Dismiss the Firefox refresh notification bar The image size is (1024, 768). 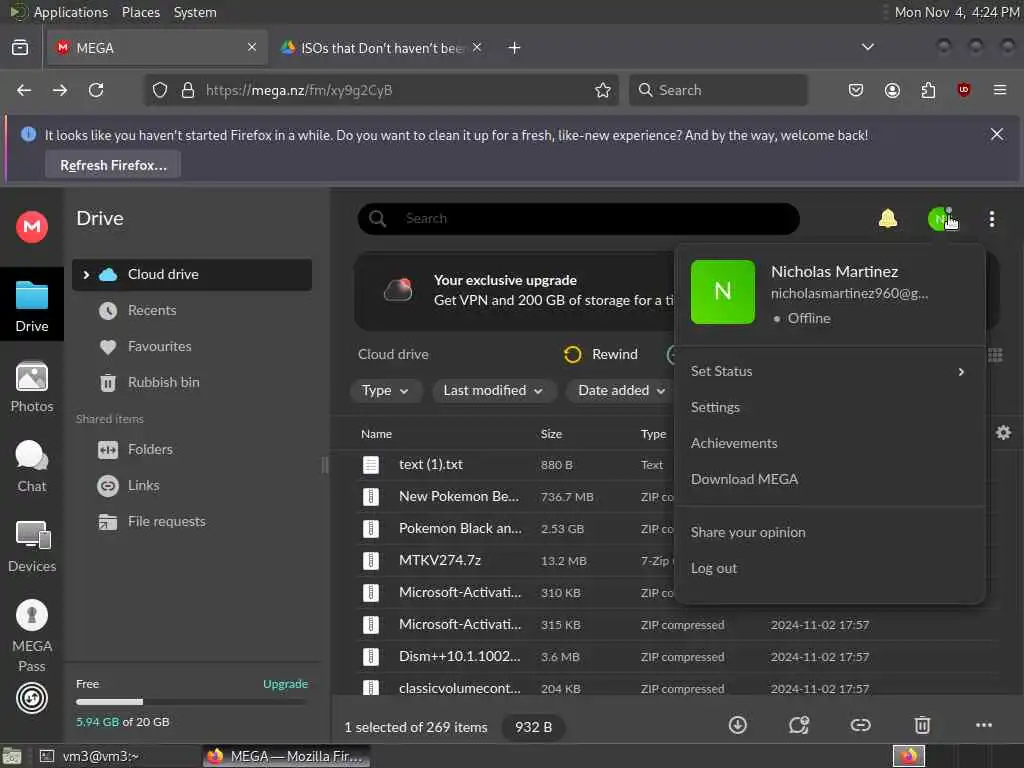997,135
